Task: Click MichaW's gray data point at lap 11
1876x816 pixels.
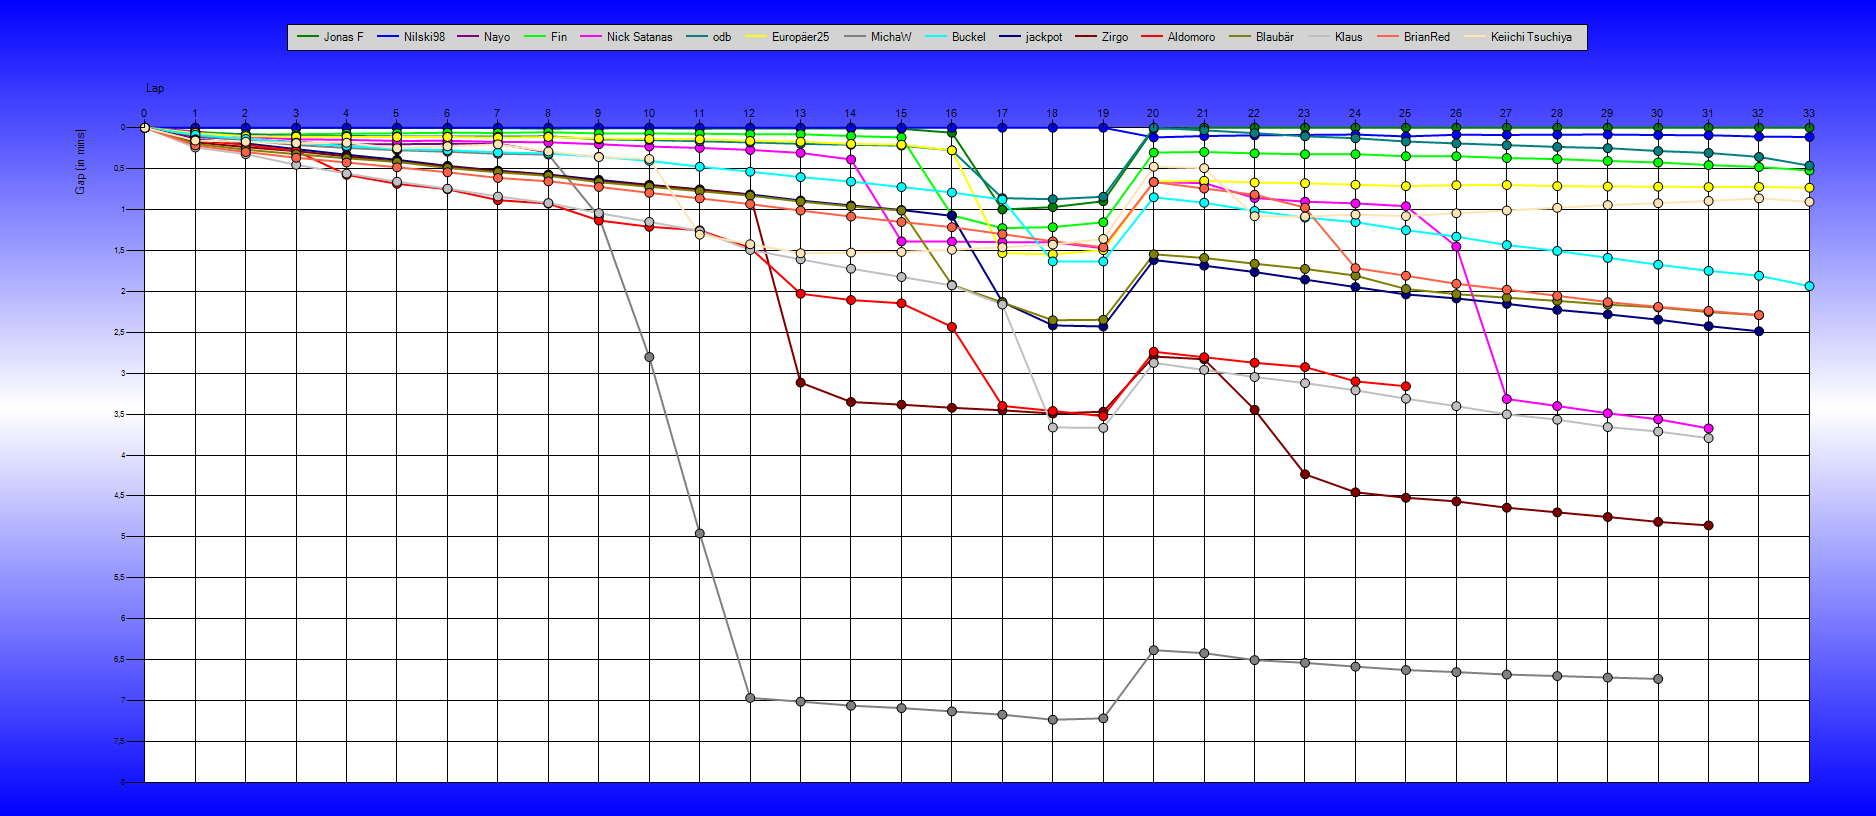Action: [x=700, y=534]
